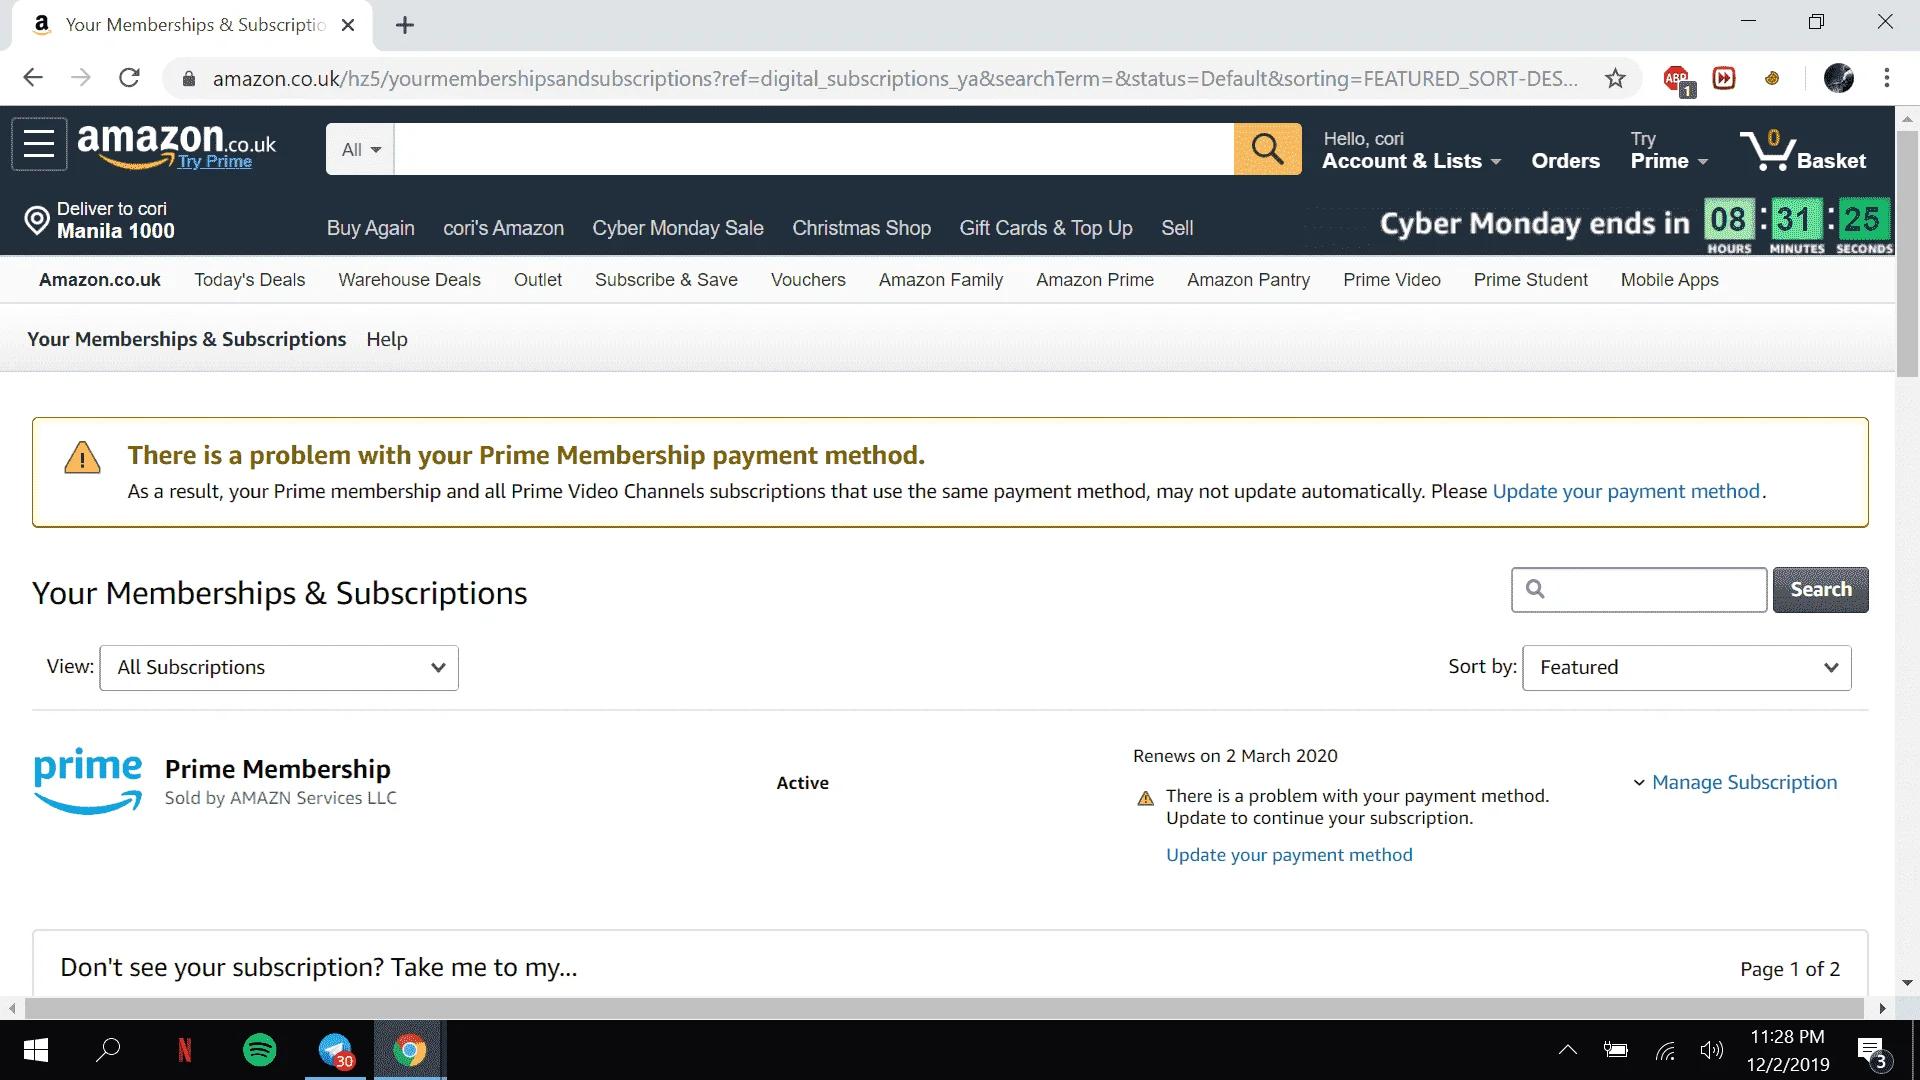
Task: Click the Search subscriptions button
Action: 1820,589
